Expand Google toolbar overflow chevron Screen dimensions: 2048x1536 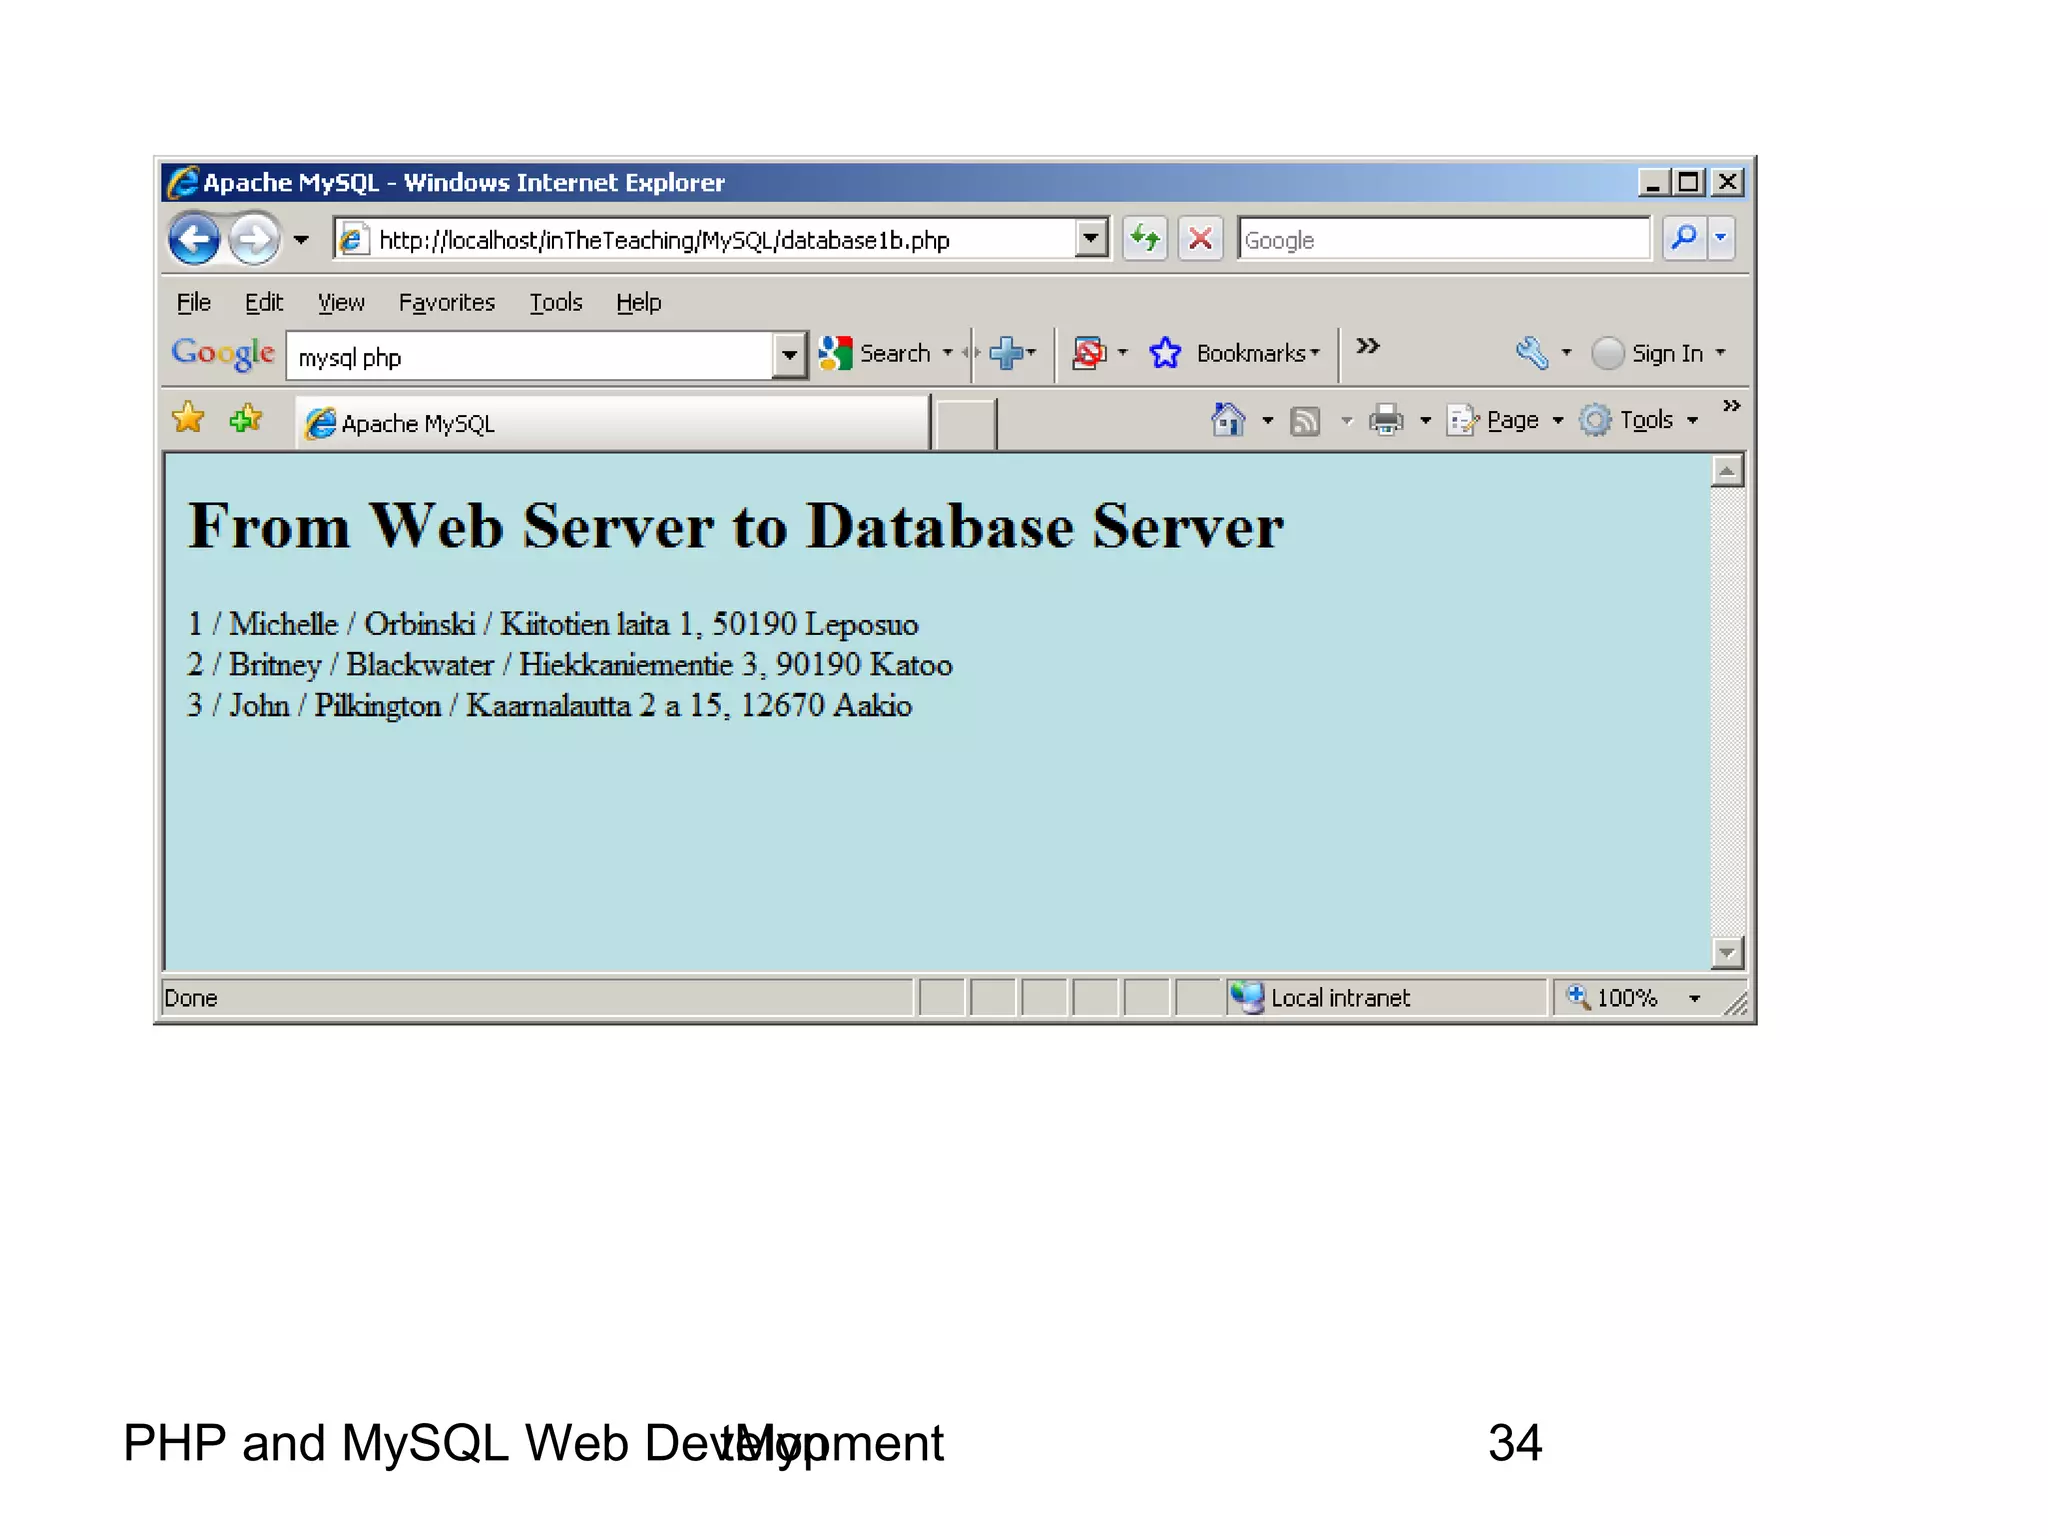tap(1368, 346)
